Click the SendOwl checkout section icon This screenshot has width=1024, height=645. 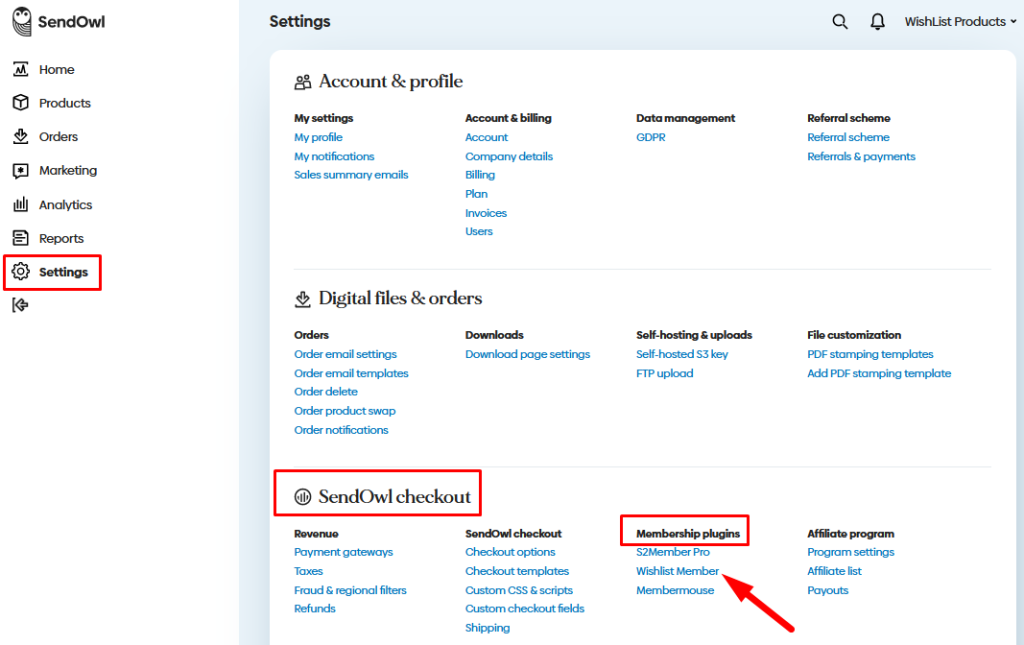click(303, 497)
